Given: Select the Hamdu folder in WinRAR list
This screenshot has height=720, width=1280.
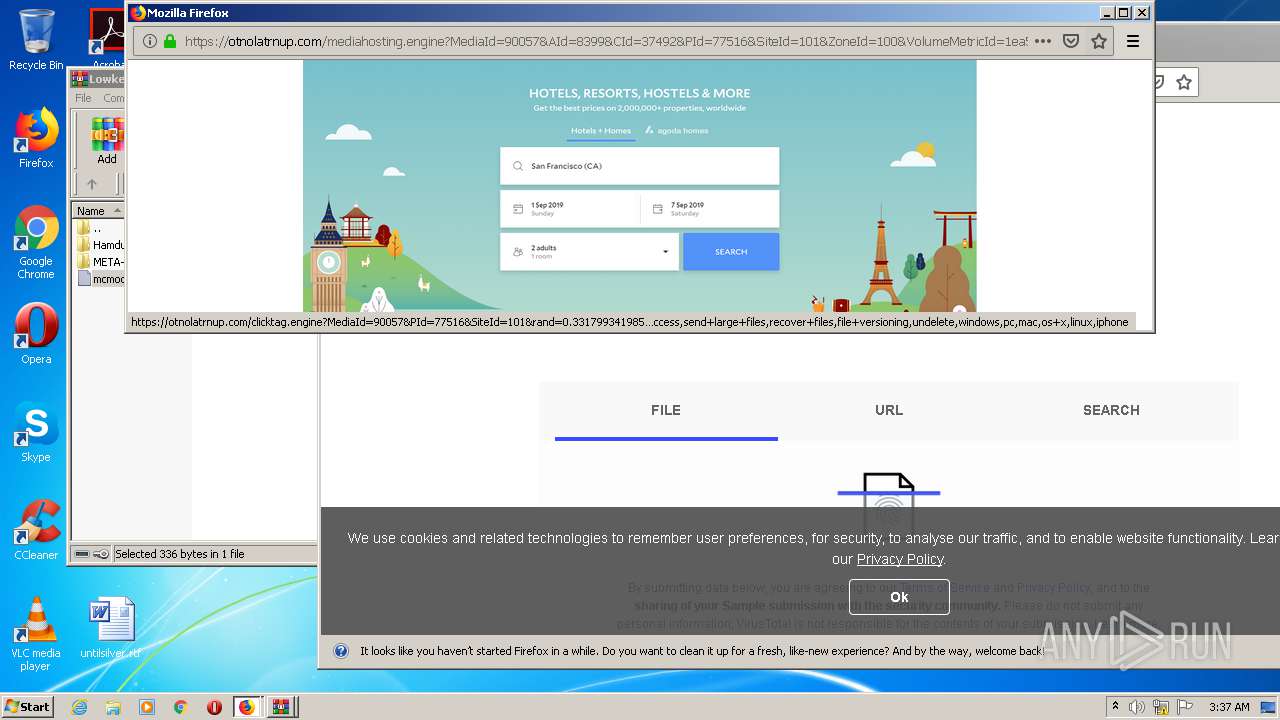Looking at the screenshot, I should [x=100, y=245].
